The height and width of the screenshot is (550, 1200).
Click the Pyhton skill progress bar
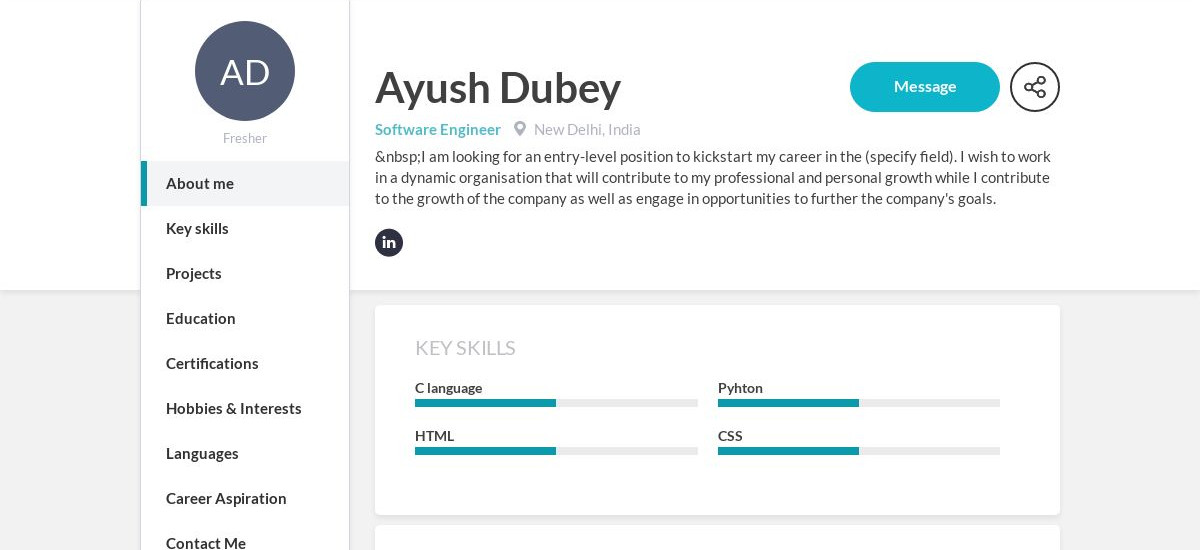click(859, 403)
